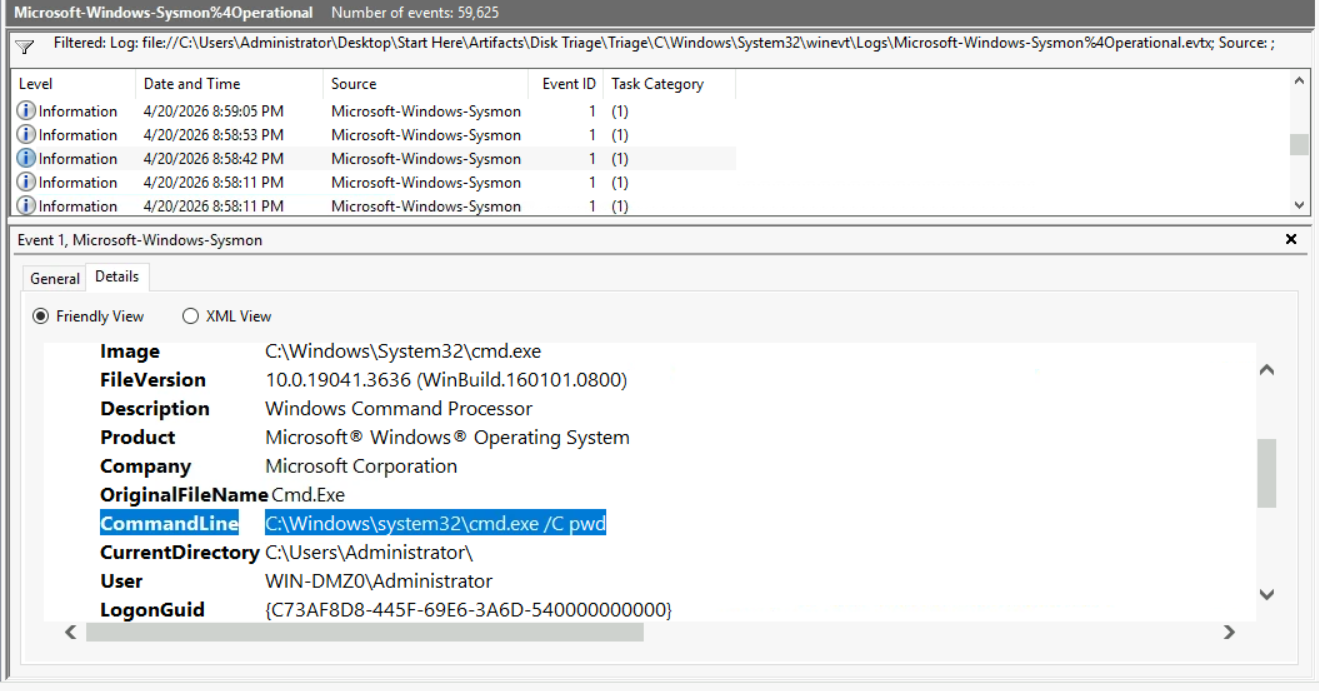Click details horizontal scroll left arrow
This screenshot has width=1319, height=691.
pos(70,632)
